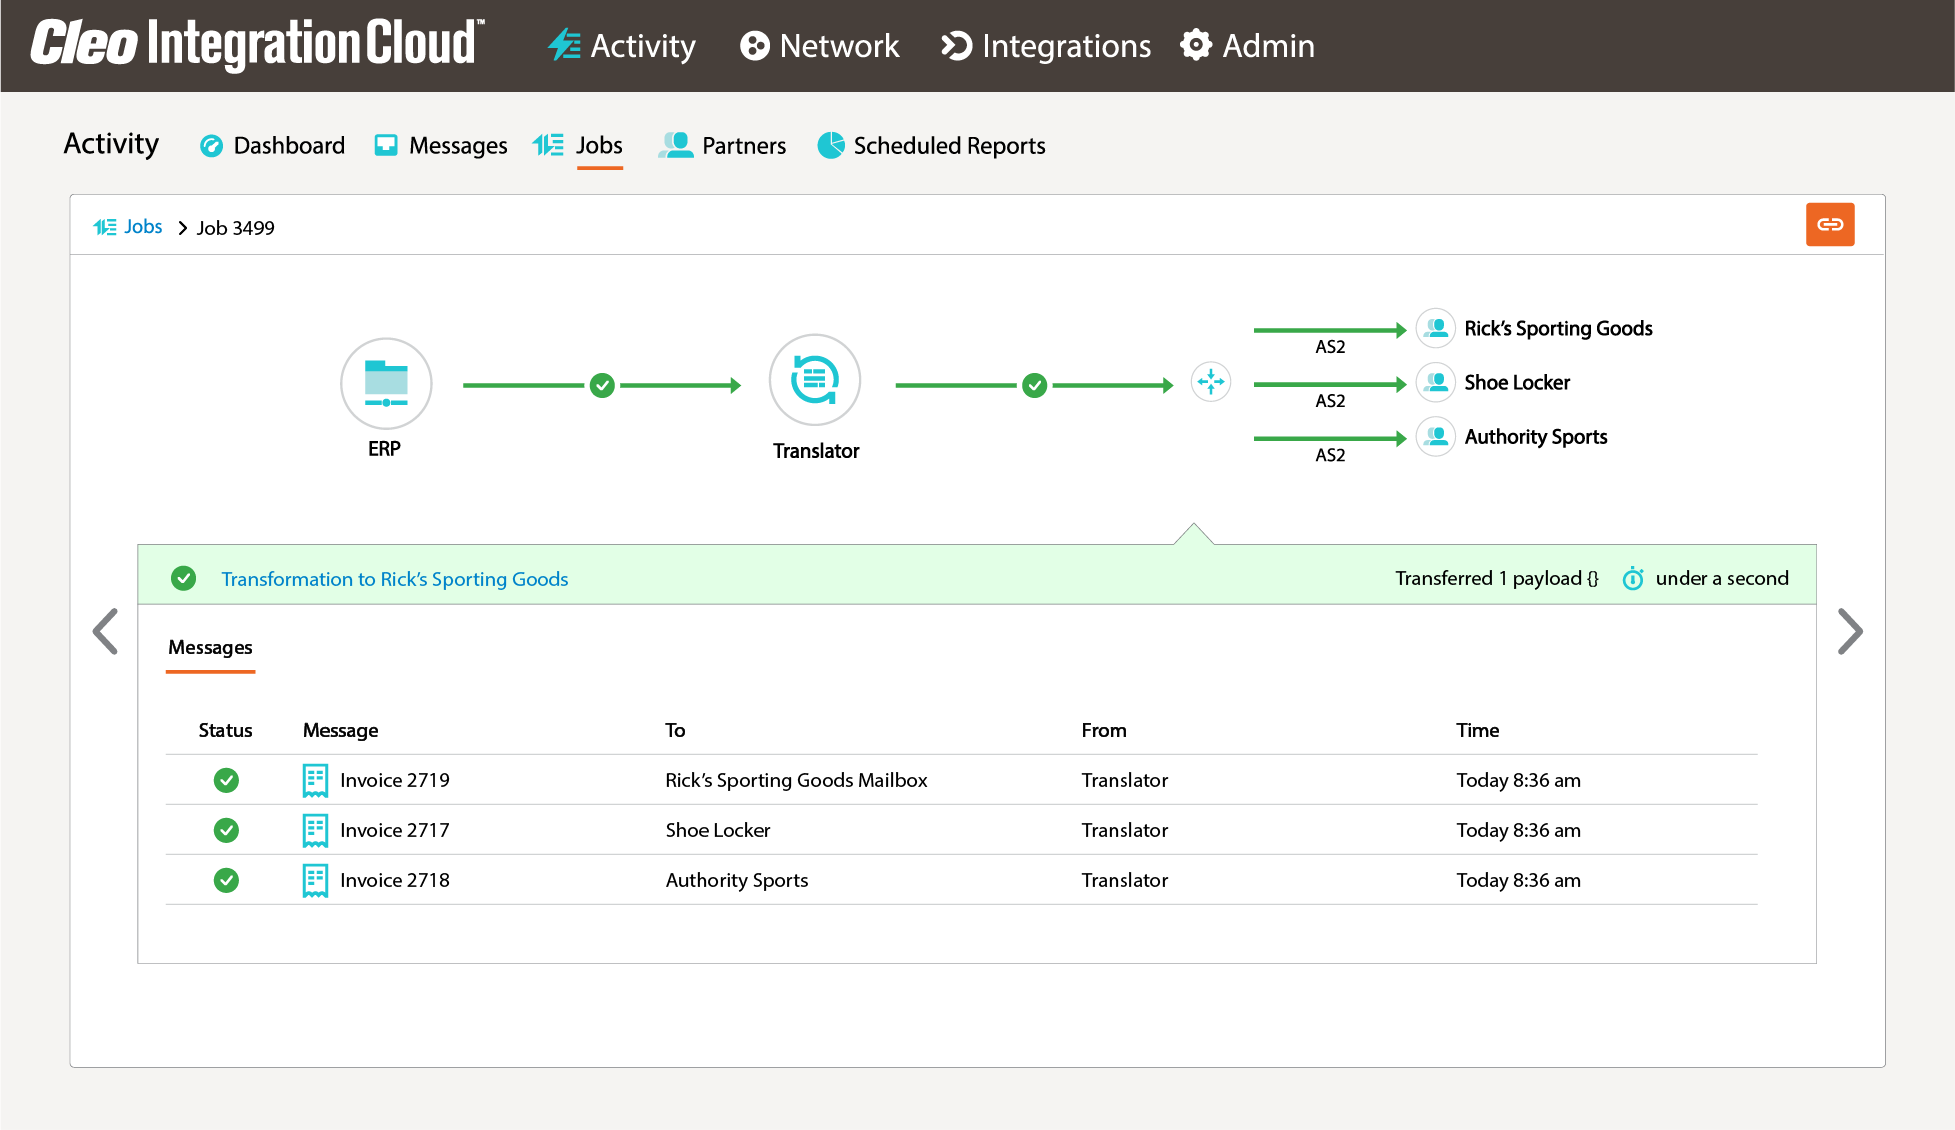Expand the next job detail with the right chevron
Viewport: 1955px width, 1130px height.
(1851, 631)
